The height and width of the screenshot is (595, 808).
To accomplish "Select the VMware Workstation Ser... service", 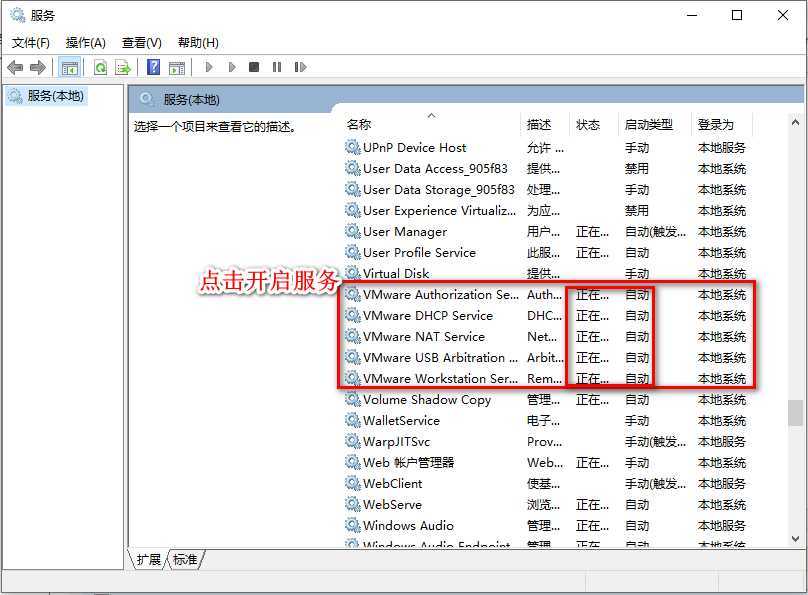I will pyautogui.click(x=440, y=379).
